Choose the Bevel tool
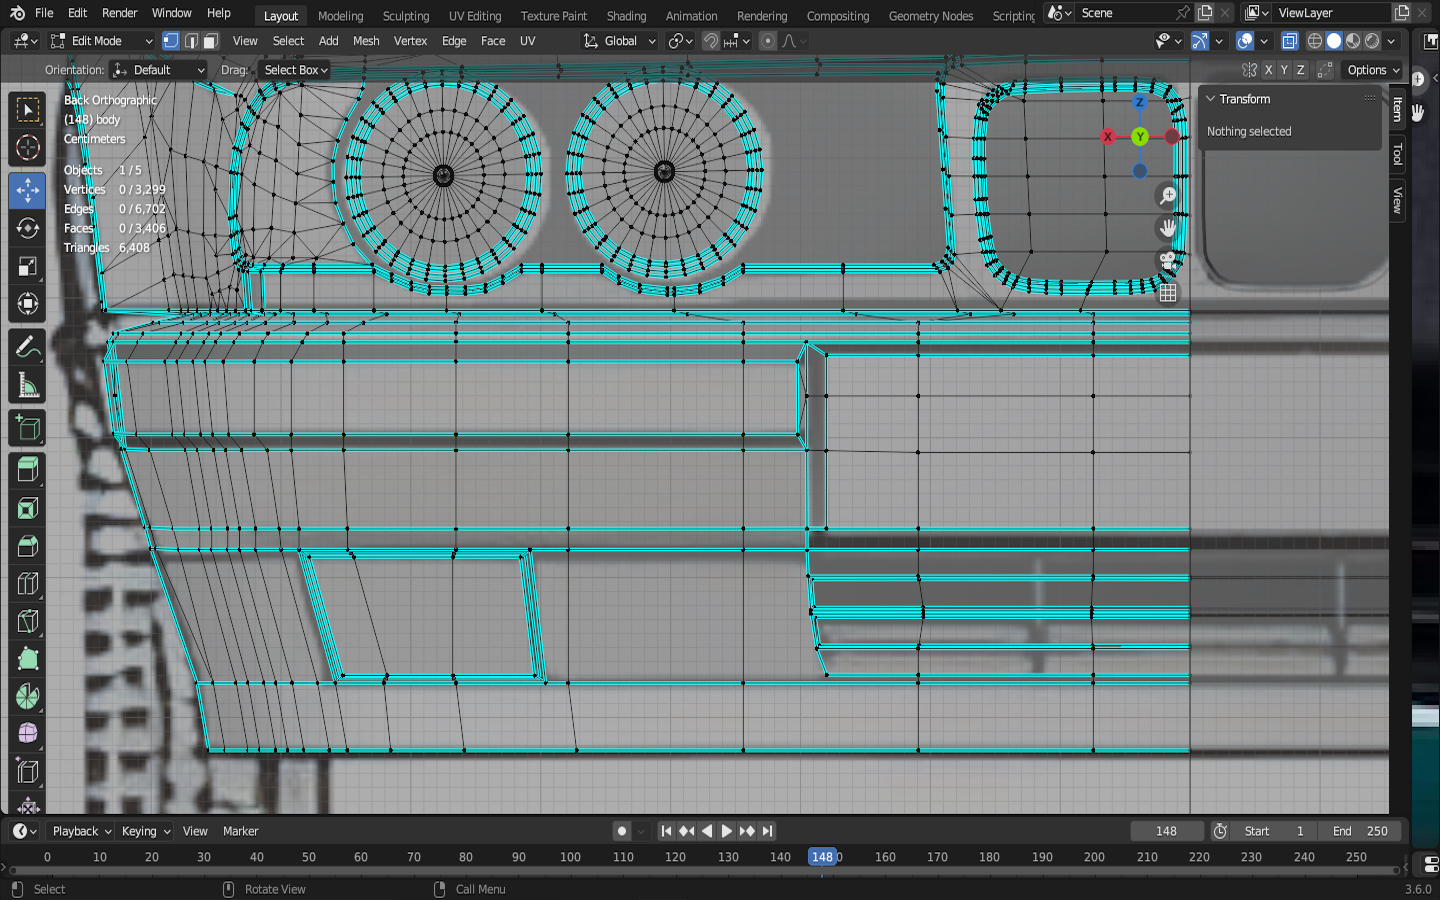Screen dimensions: 1440x900 (x=28, y=546)
